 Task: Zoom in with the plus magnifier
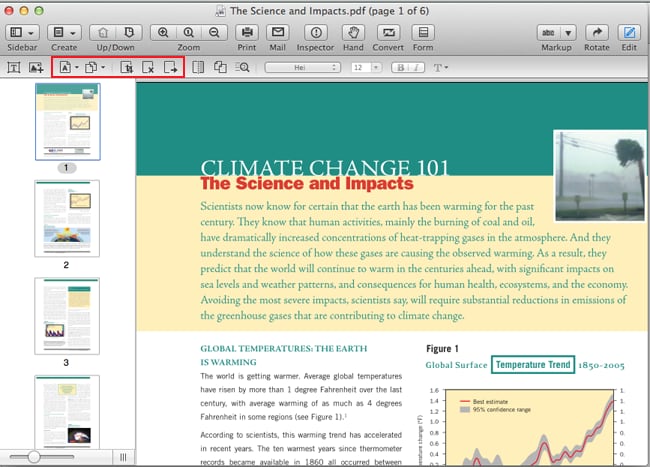pyautogui.click(x=163, y=32)
